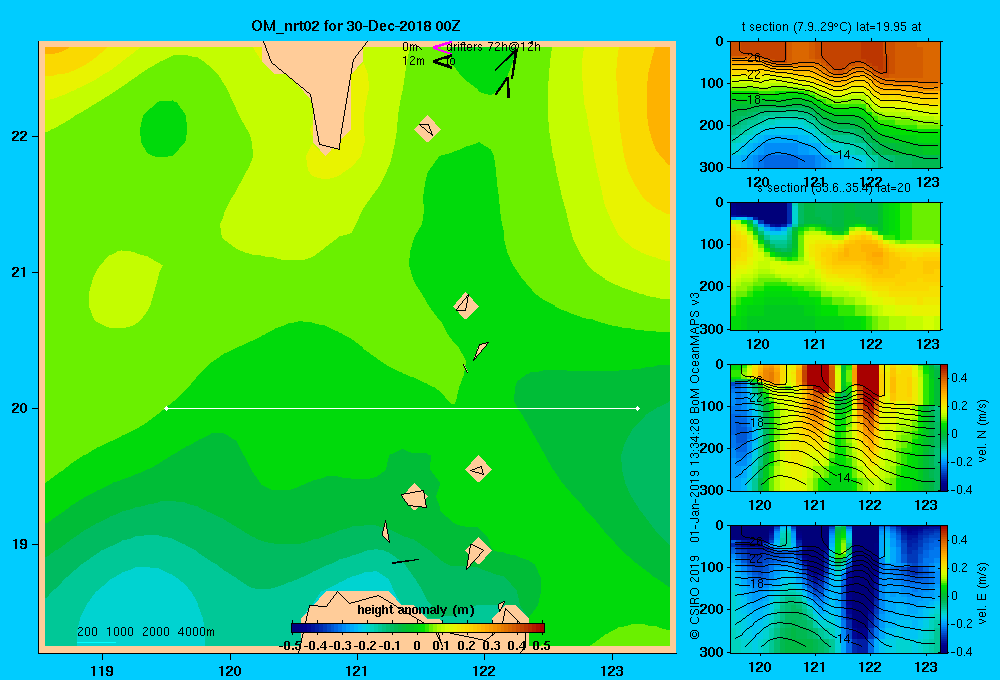Click longitude label 122 below main map
The height and width of the screenshot is (680, 1000).
point(485,670)
